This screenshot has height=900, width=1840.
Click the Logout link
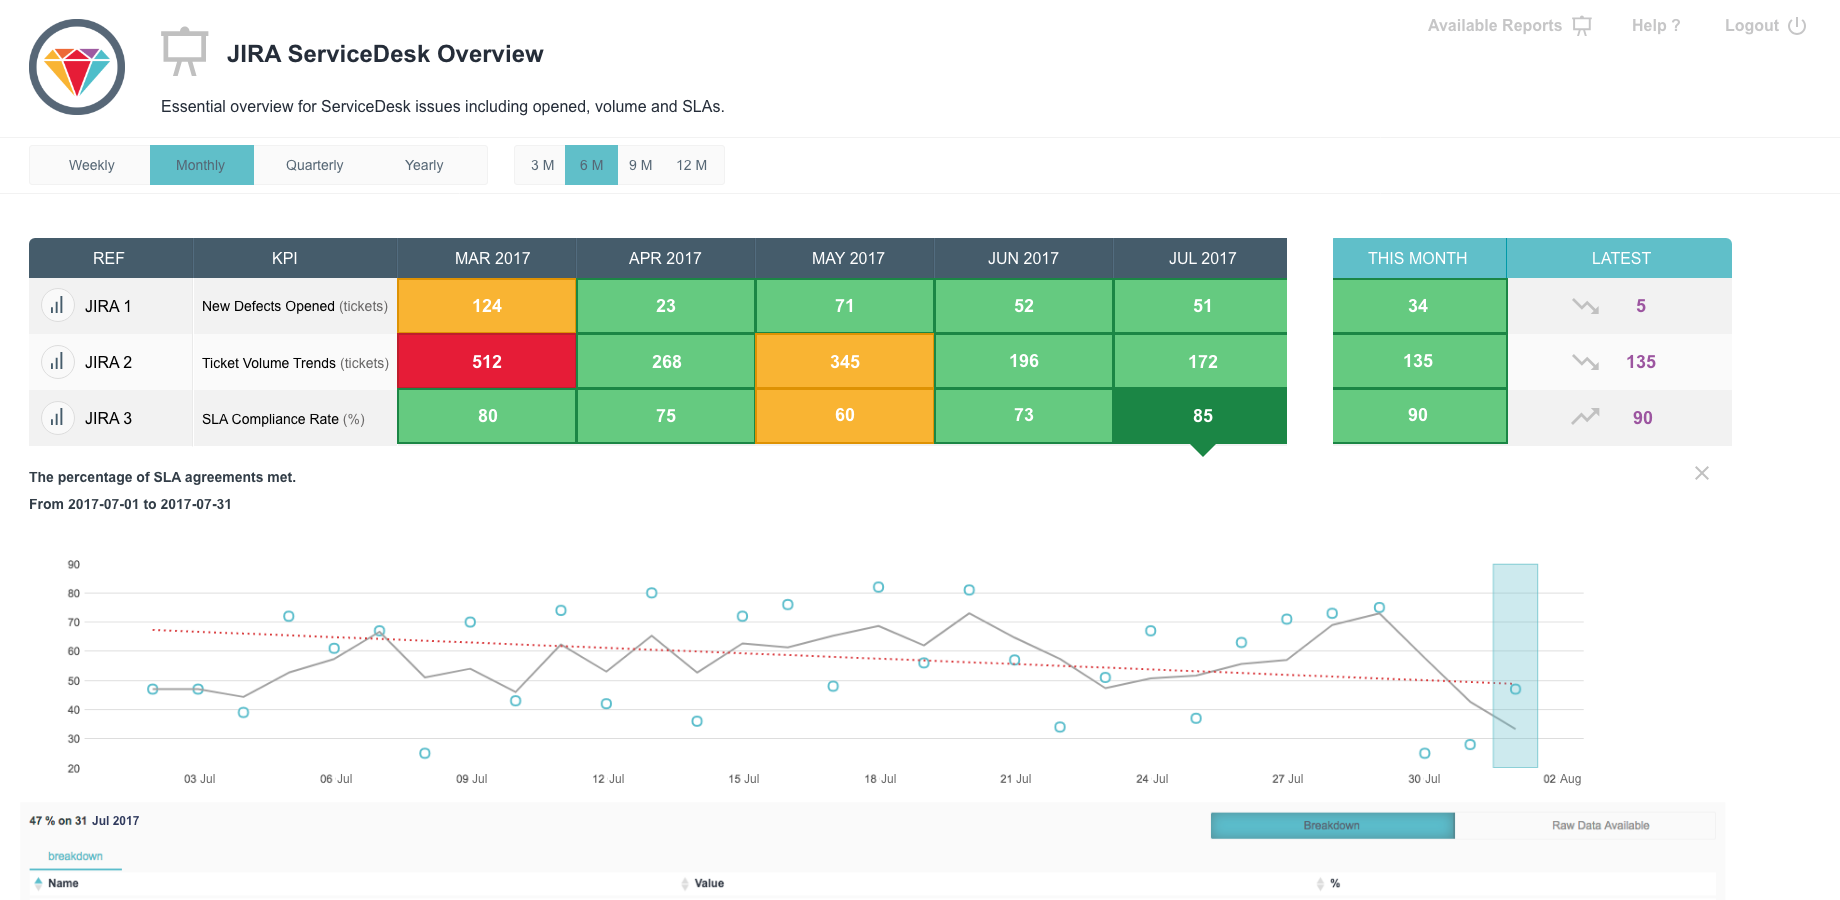(x=1751, y=26)
